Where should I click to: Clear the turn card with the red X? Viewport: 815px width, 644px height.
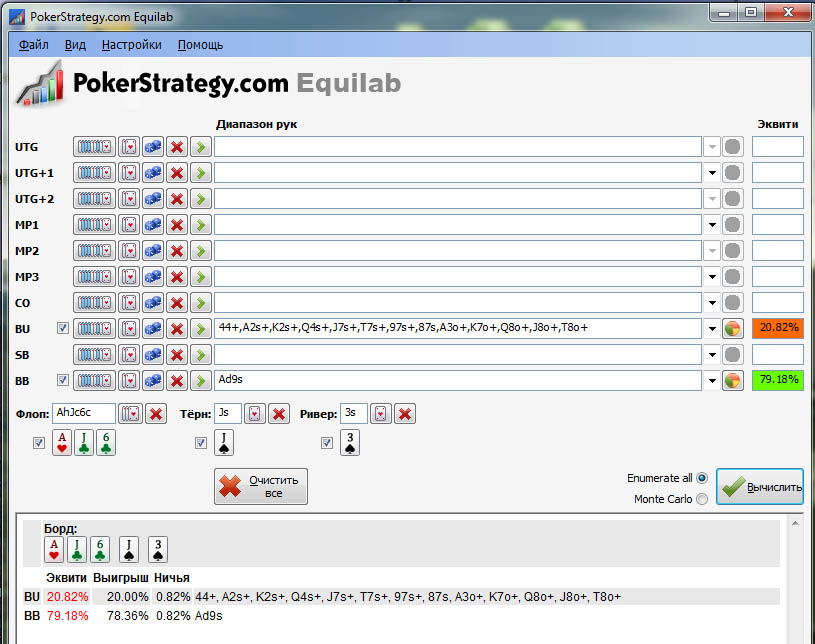coord(279,414)
